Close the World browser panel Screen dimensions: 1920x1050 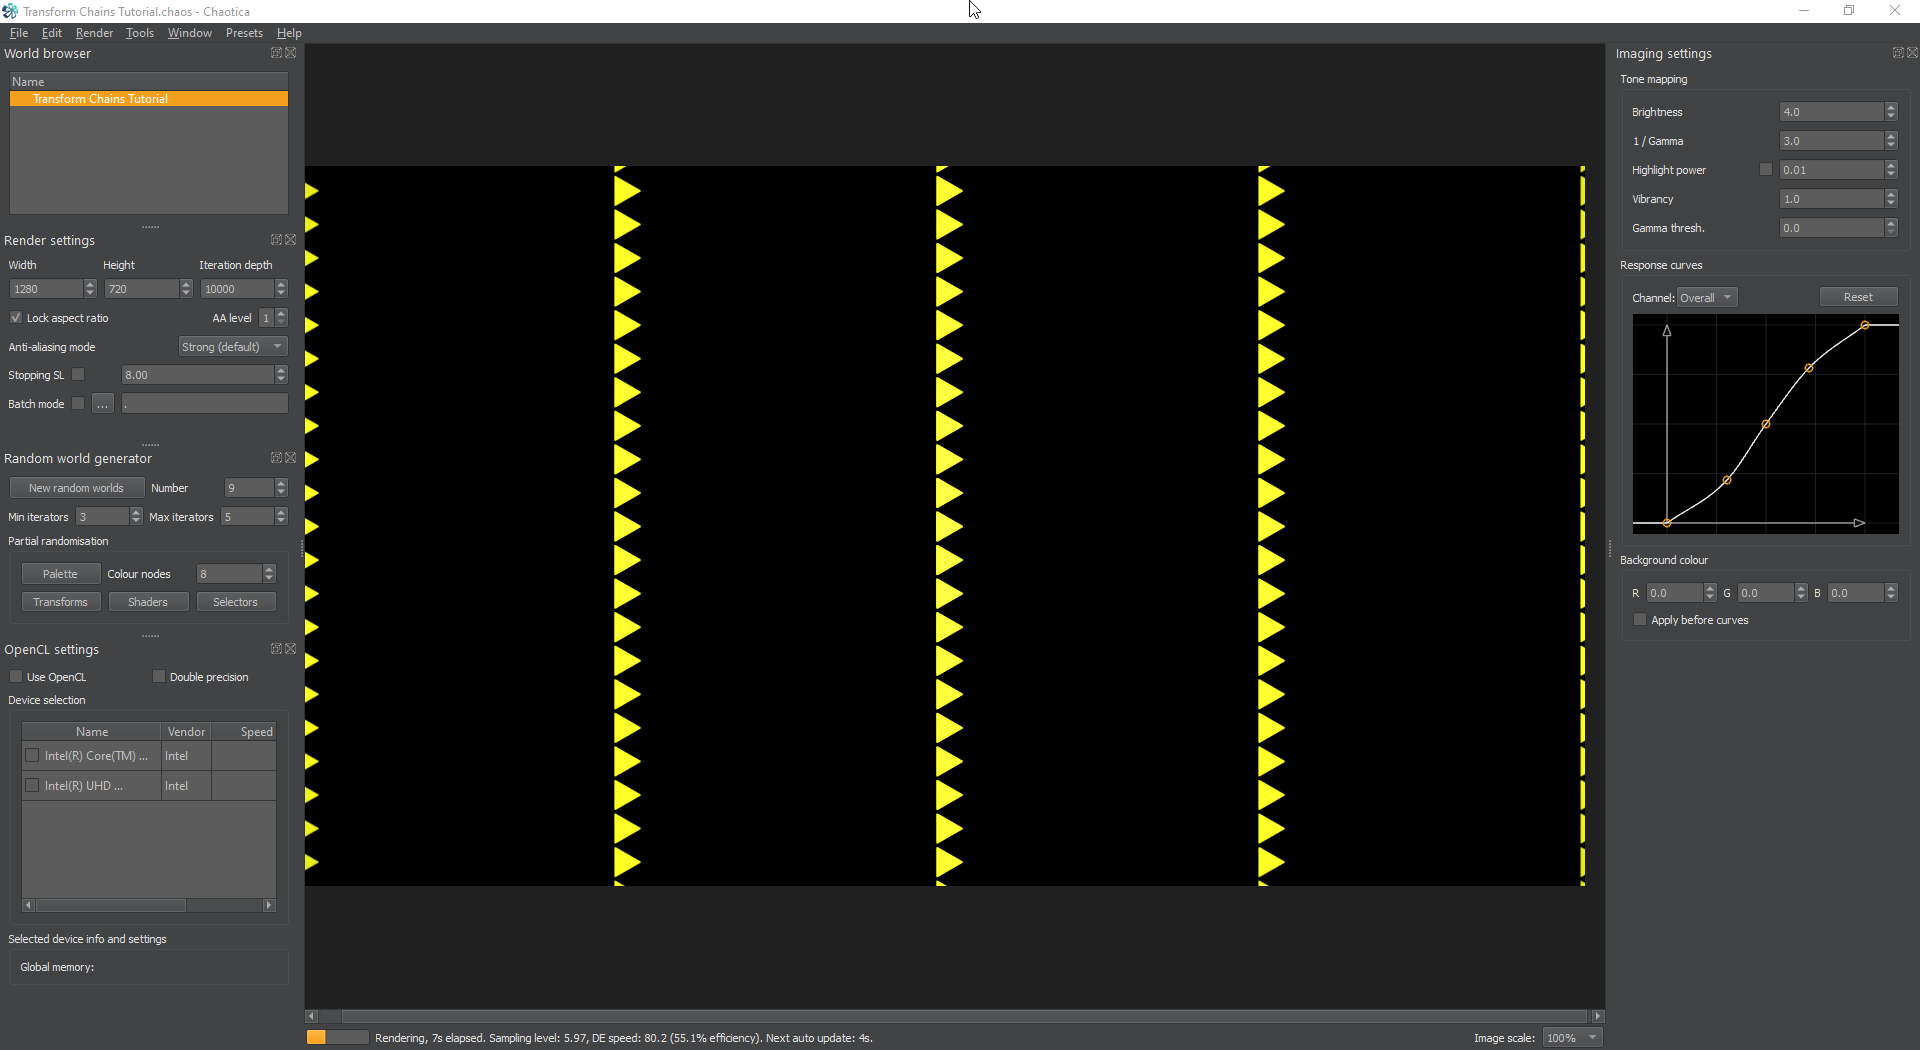(291, 53)
